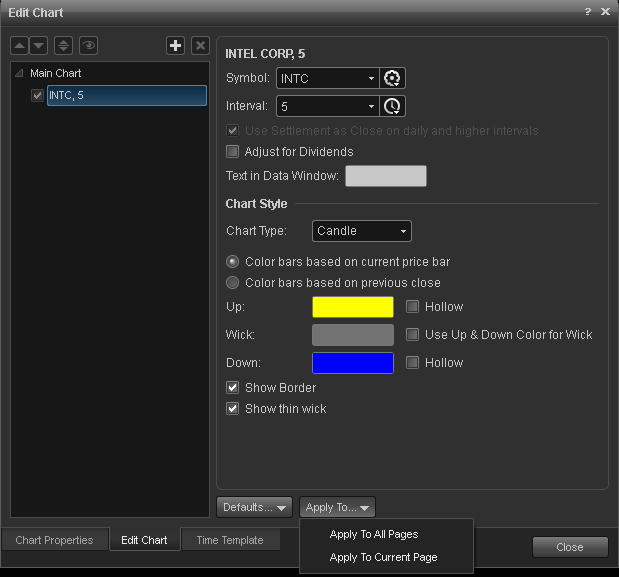Click the eye visibility icon in toolbar
This screenshot has height=577, width=619.
[x=89, y=46]
